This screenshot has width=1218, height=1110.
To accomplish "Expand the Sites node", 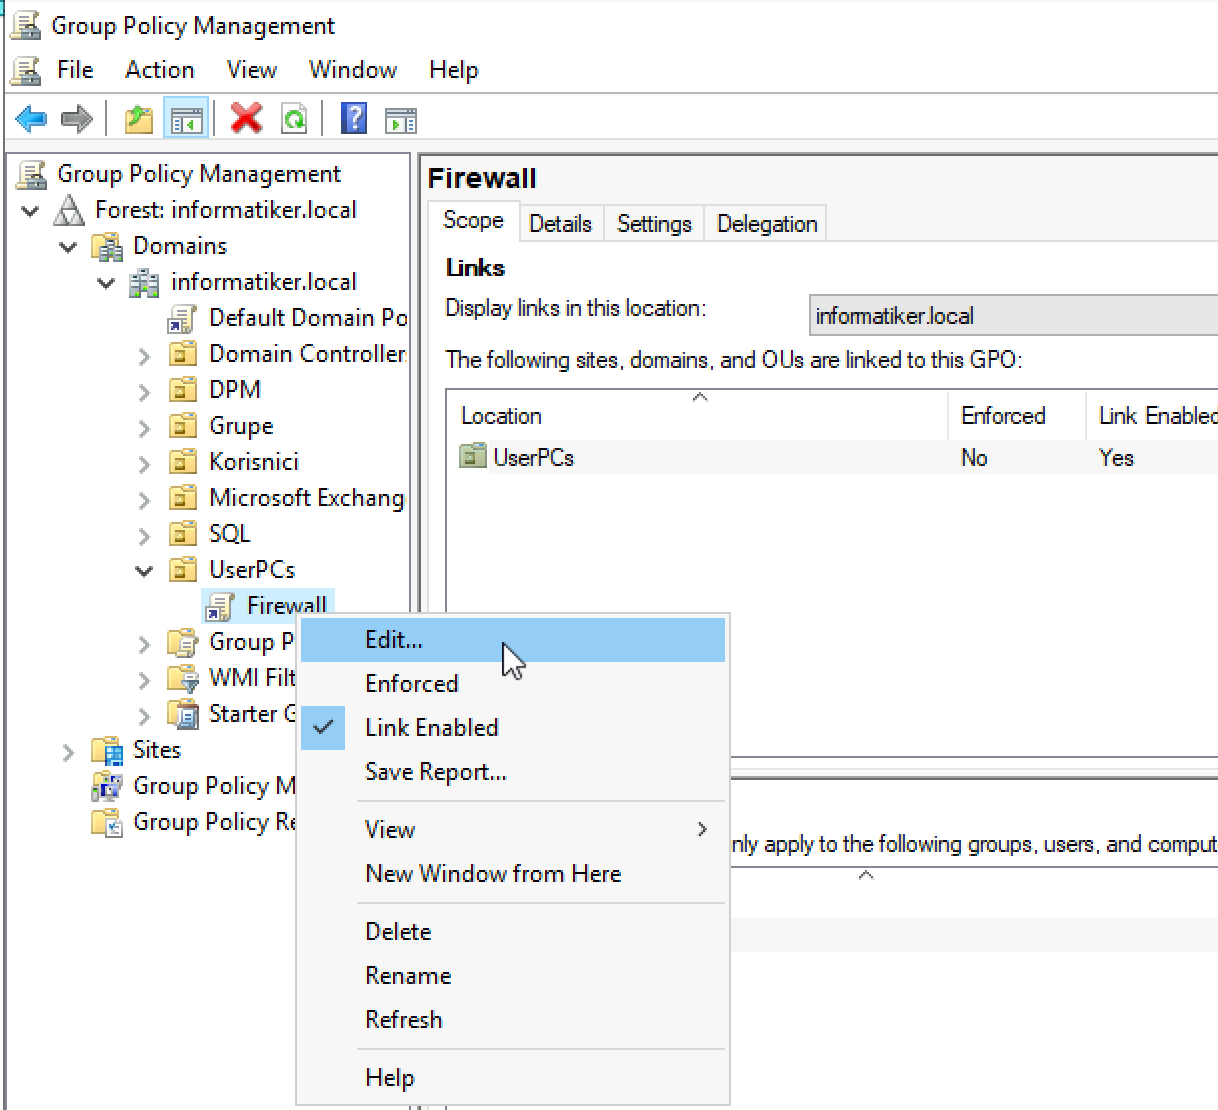I will pyautogui.click(x=68, y=752).
